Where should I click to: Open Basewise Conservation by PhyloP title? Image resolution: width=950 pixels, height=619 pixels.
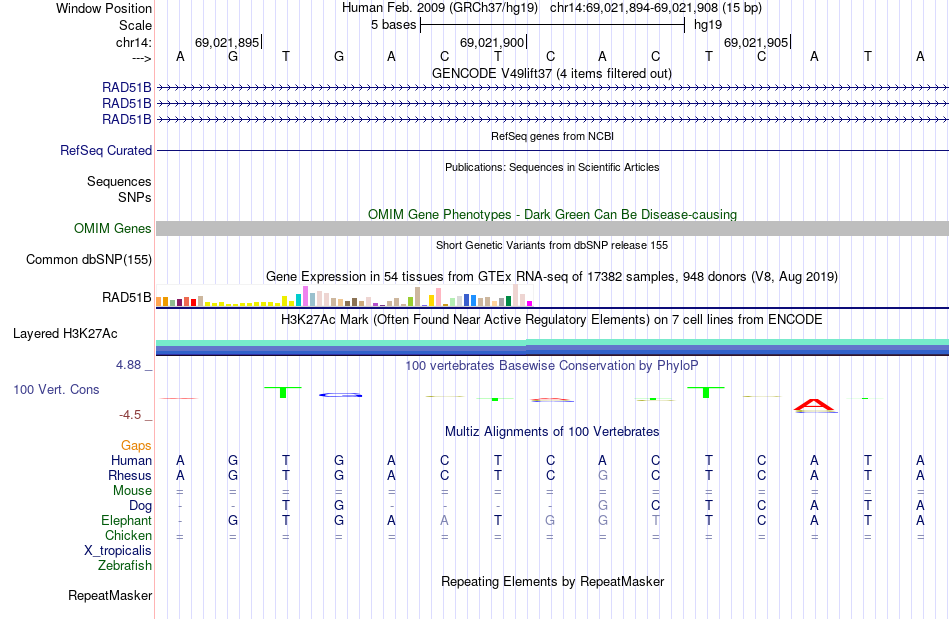[552, 365]
